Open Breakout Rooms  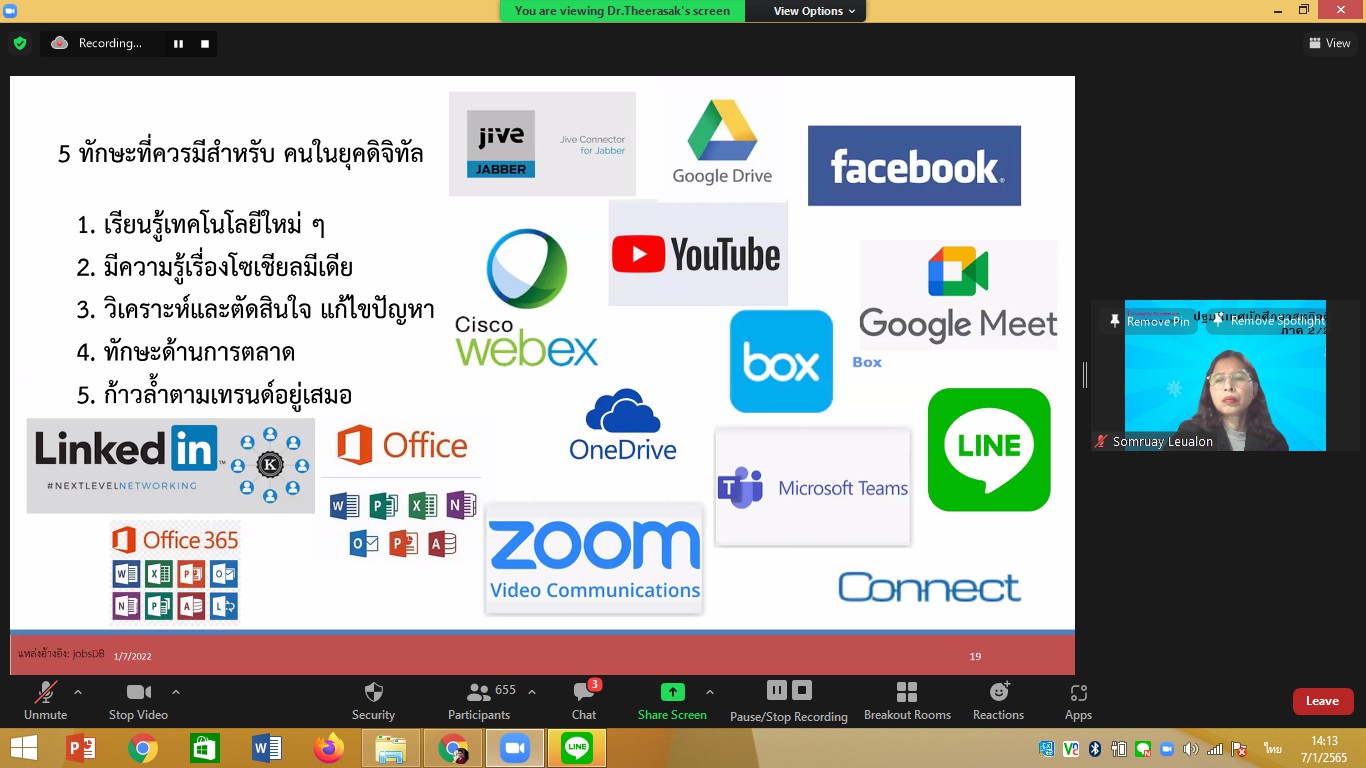click(907, 692)
